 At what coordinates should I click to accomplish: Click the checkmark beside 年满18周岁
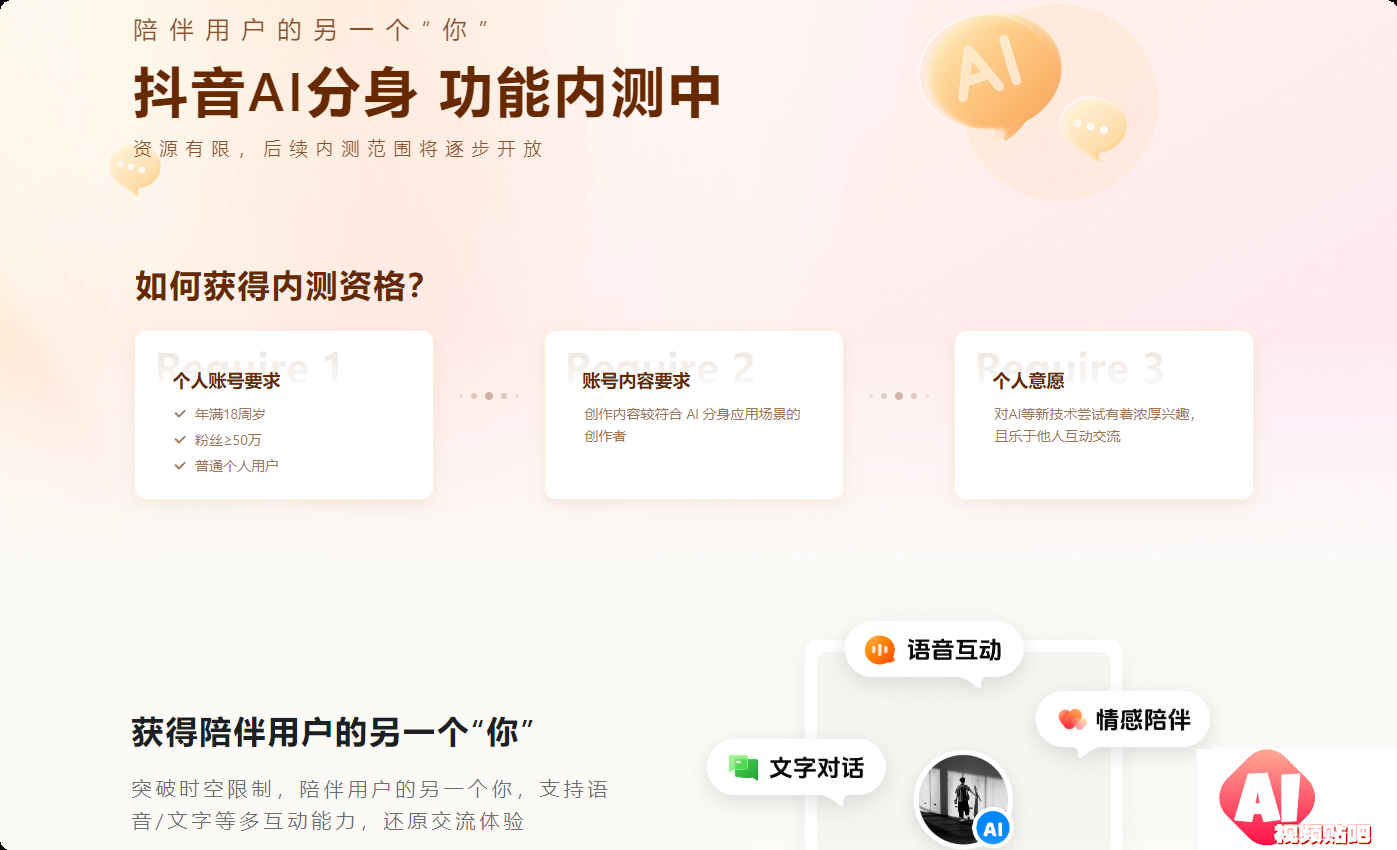[x=180, y=413]
